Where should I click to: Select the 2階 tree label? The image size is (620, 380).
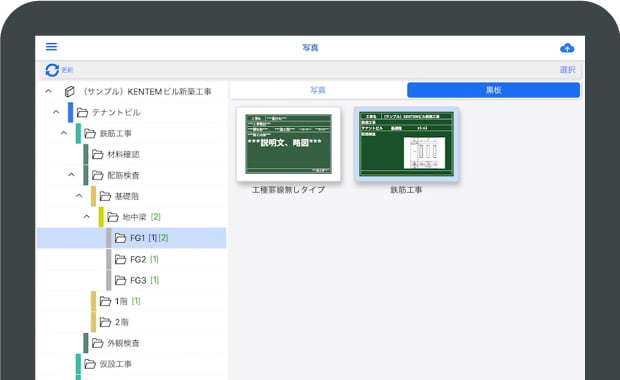121,322
